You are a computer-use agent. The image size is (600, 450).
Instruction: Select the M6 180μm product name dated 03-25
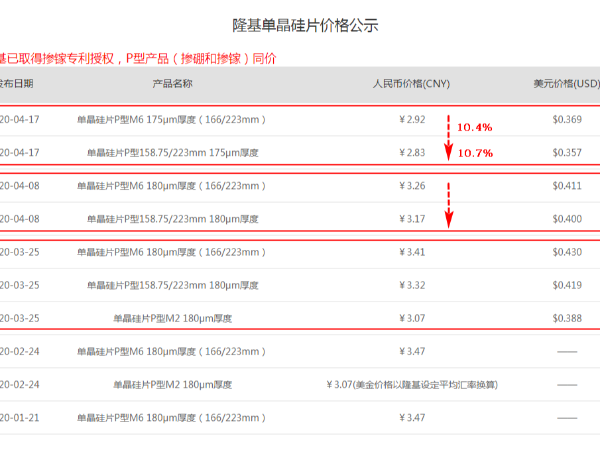pyautogui.click(x=171, y=252)
